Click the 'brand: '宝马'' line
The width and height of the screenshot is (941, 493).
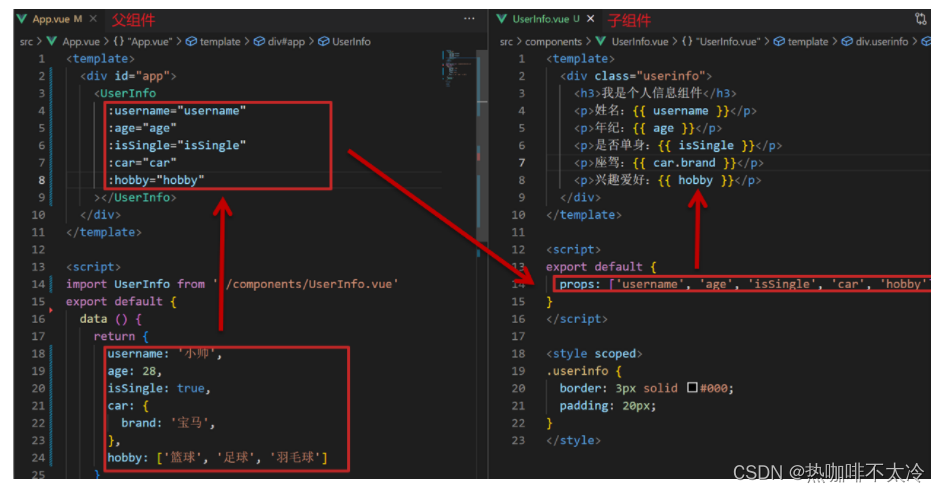click(168, 423)
